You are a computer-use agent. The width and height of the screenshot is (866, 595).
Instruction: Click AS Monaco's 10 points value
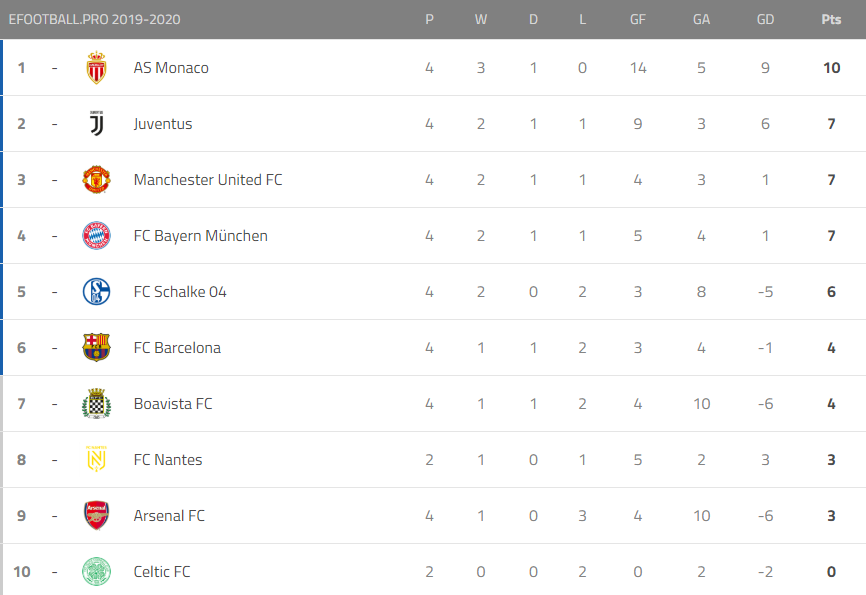(832, 68)
